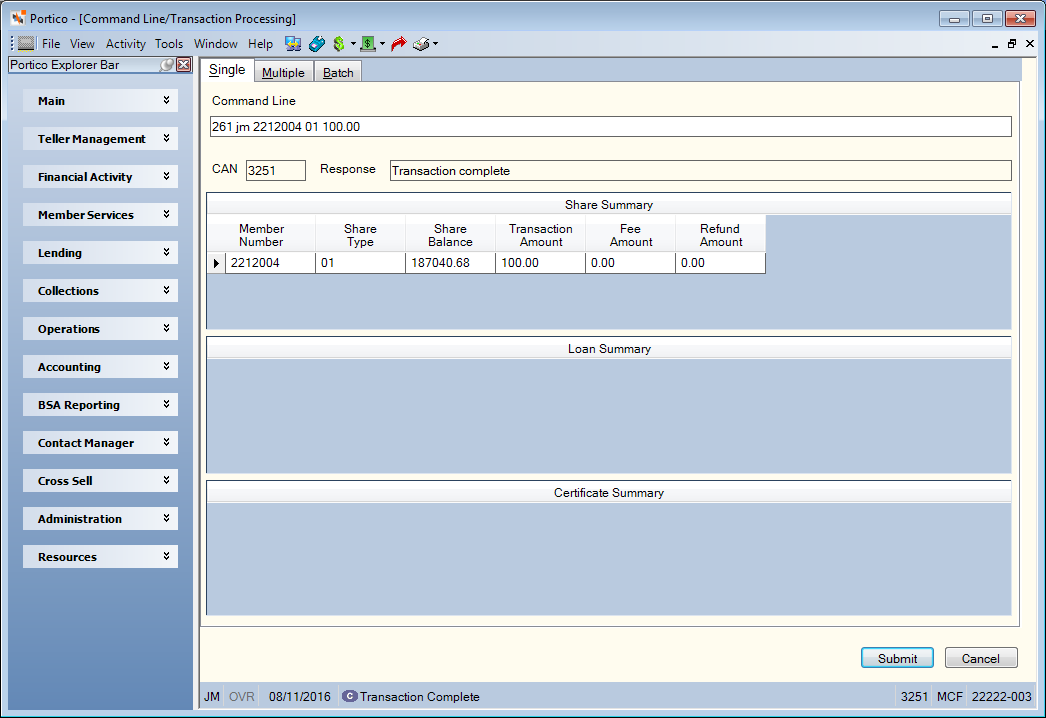Click the computer transfer icon in toolbar
Screen dimensions: 1046x718
point(293,44)
